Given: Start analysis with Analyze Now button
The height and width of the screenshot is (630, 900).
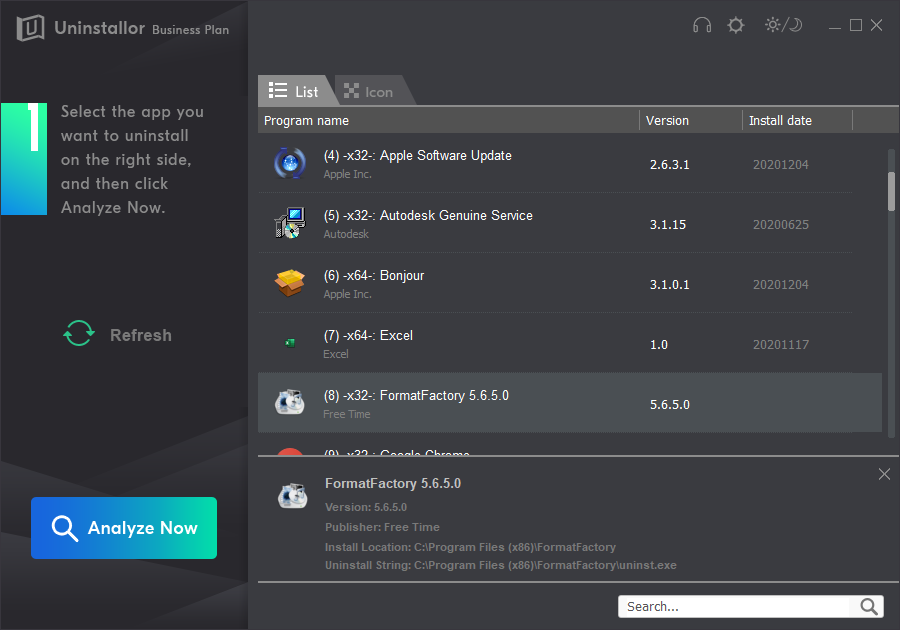Looking at the screenshot, I should pyautogui.click(x=124, y=528).
